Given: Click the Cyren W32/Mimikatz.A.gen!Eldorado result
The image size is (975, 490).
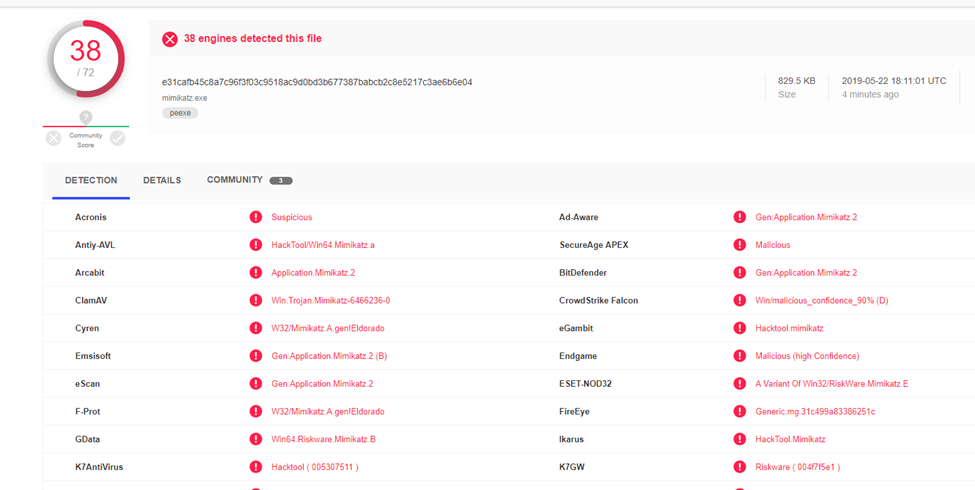Looking at the screenshot, I should point(328,328).
